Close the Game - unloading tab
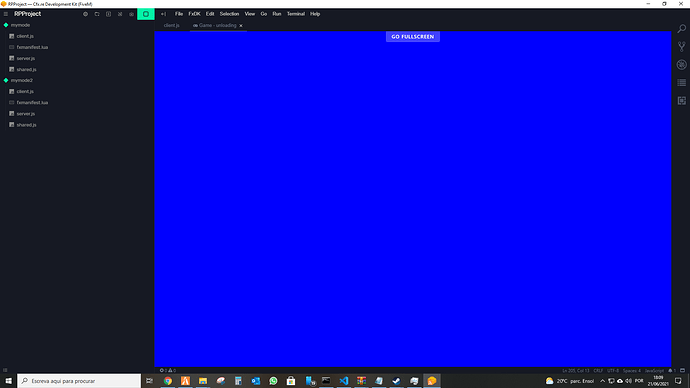690x388 pixels. pos(241,26)
